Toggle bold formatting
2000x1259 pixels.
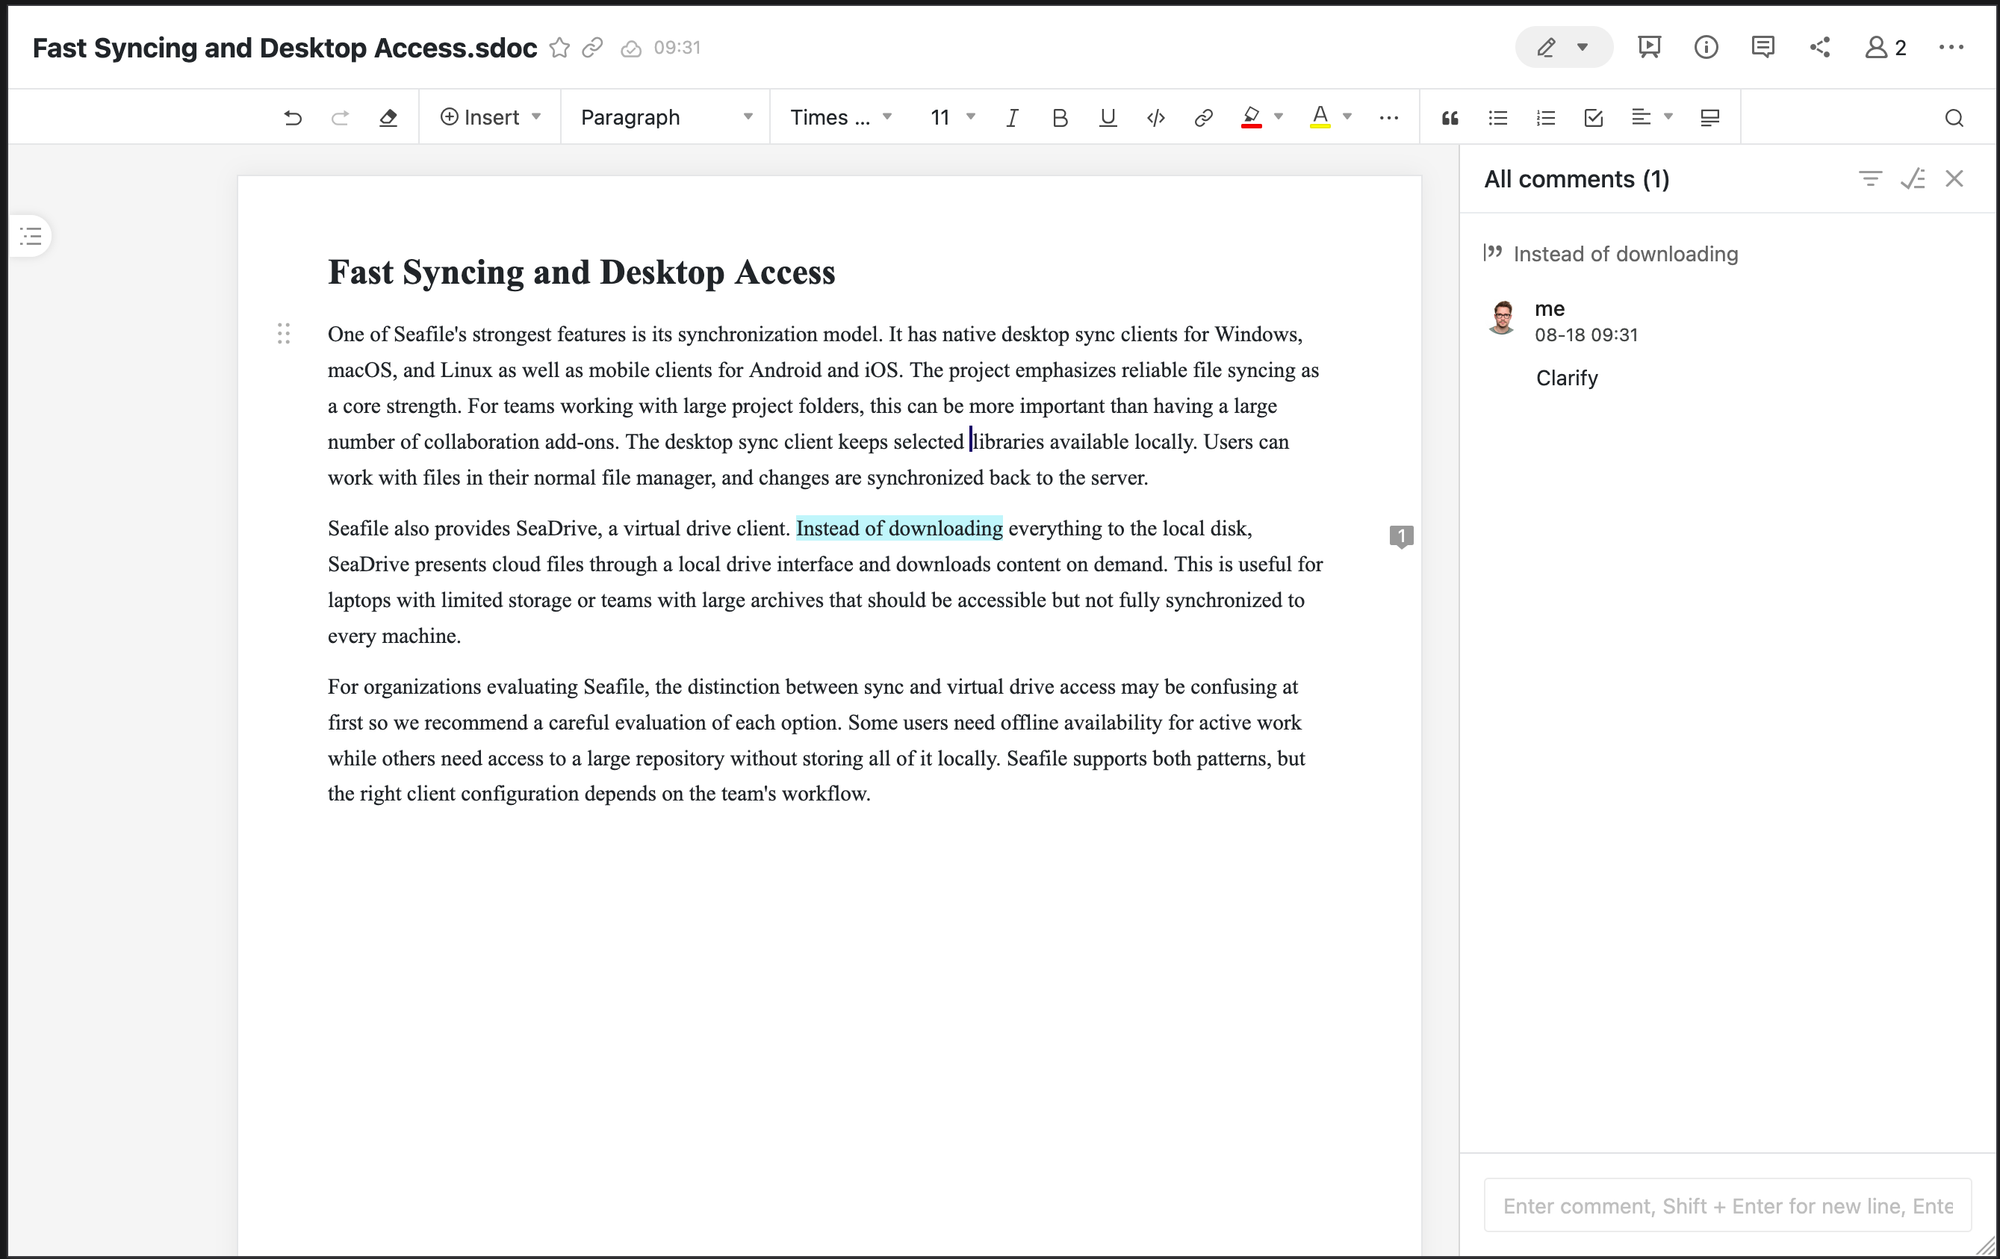point(1060,118)
